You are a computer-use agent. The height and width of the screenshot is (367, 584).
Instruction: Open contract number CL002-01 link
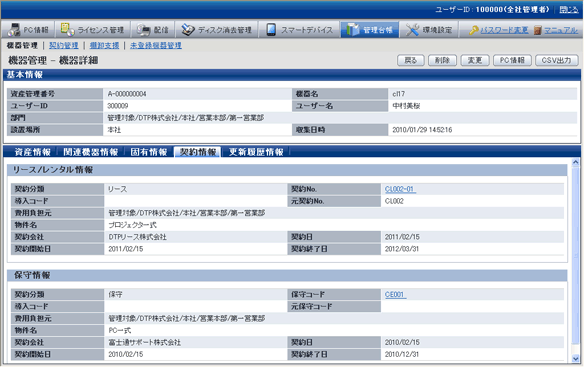click(x=400, y=189)
